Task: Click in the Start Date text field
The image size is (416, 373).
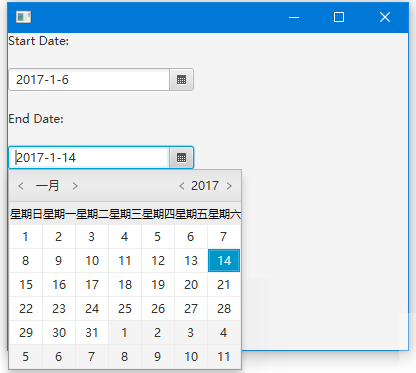Action: click(x=89, y=80)
